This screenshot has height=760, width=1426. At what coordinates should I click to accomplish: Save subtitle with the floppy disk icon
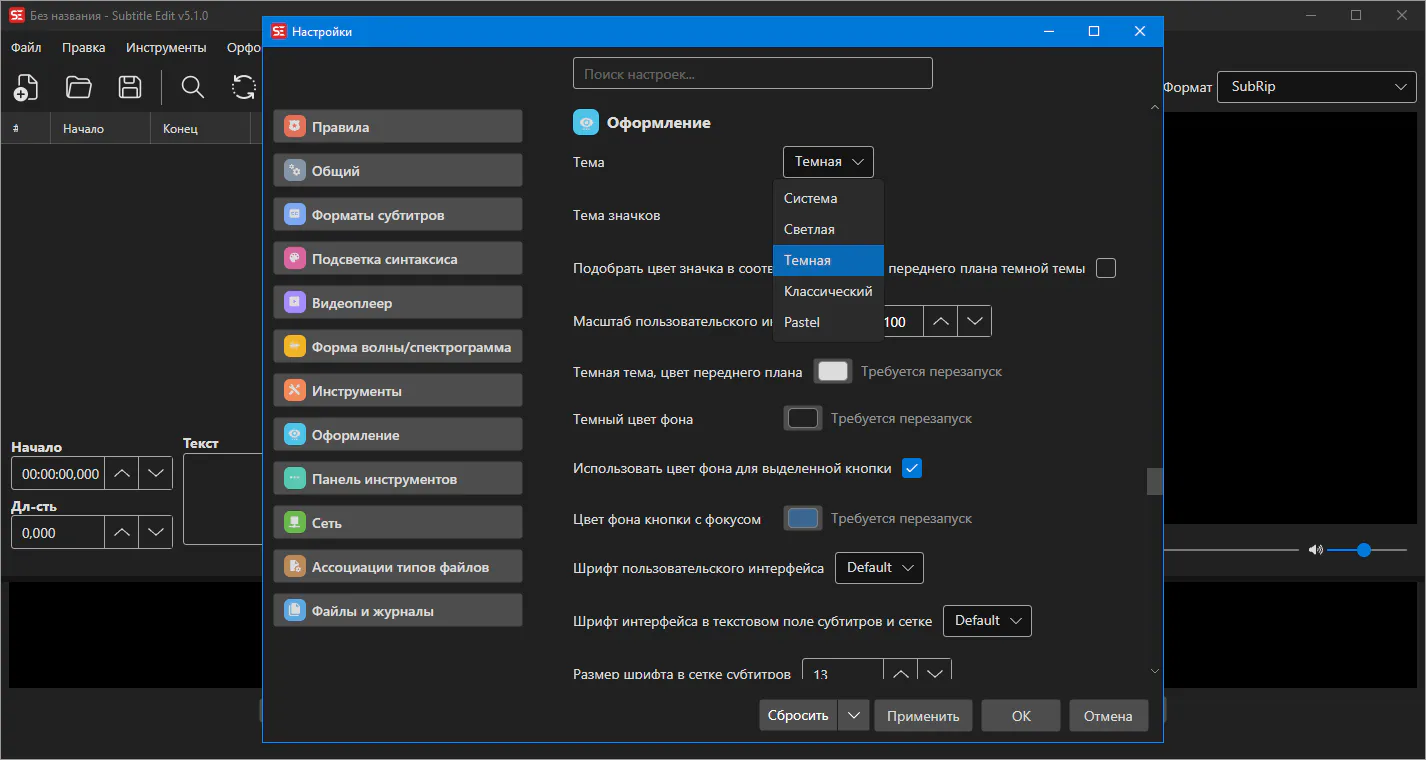click(130, 87)
